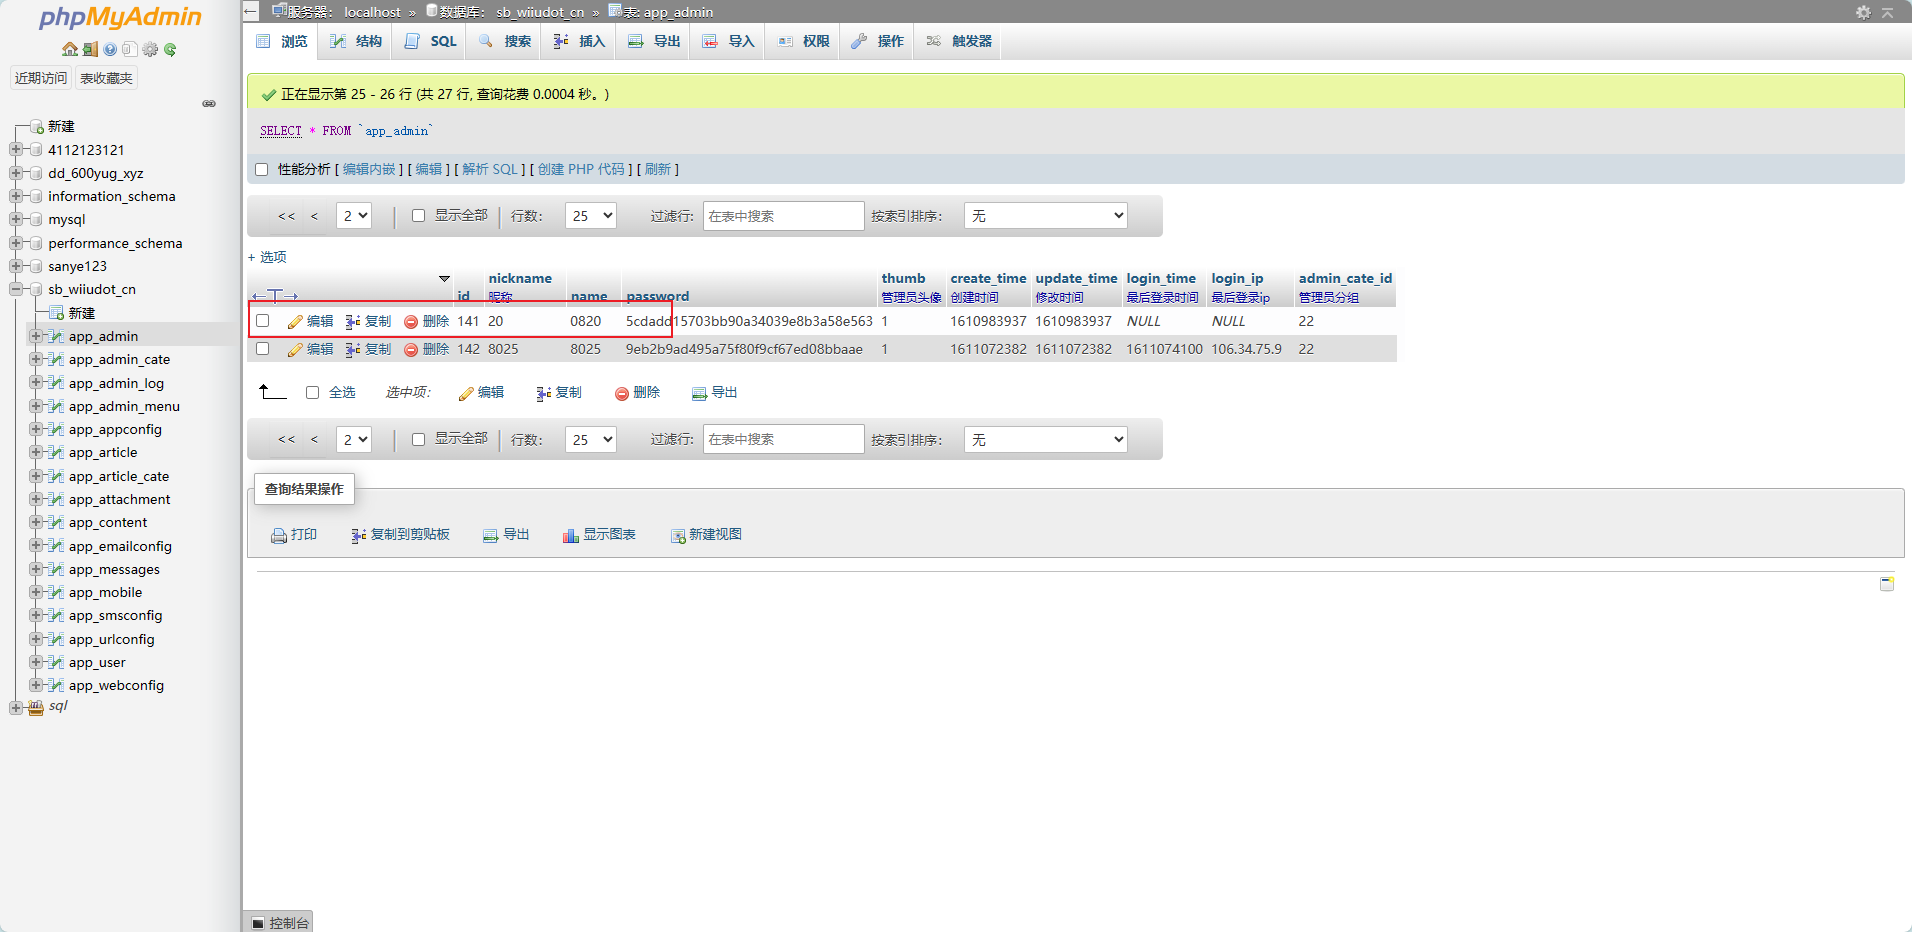This screenshot has height=932, width=1912.
Task: Check the 全选 select-all checkbox
Action: pyautogui.click(x=313, y=393)
